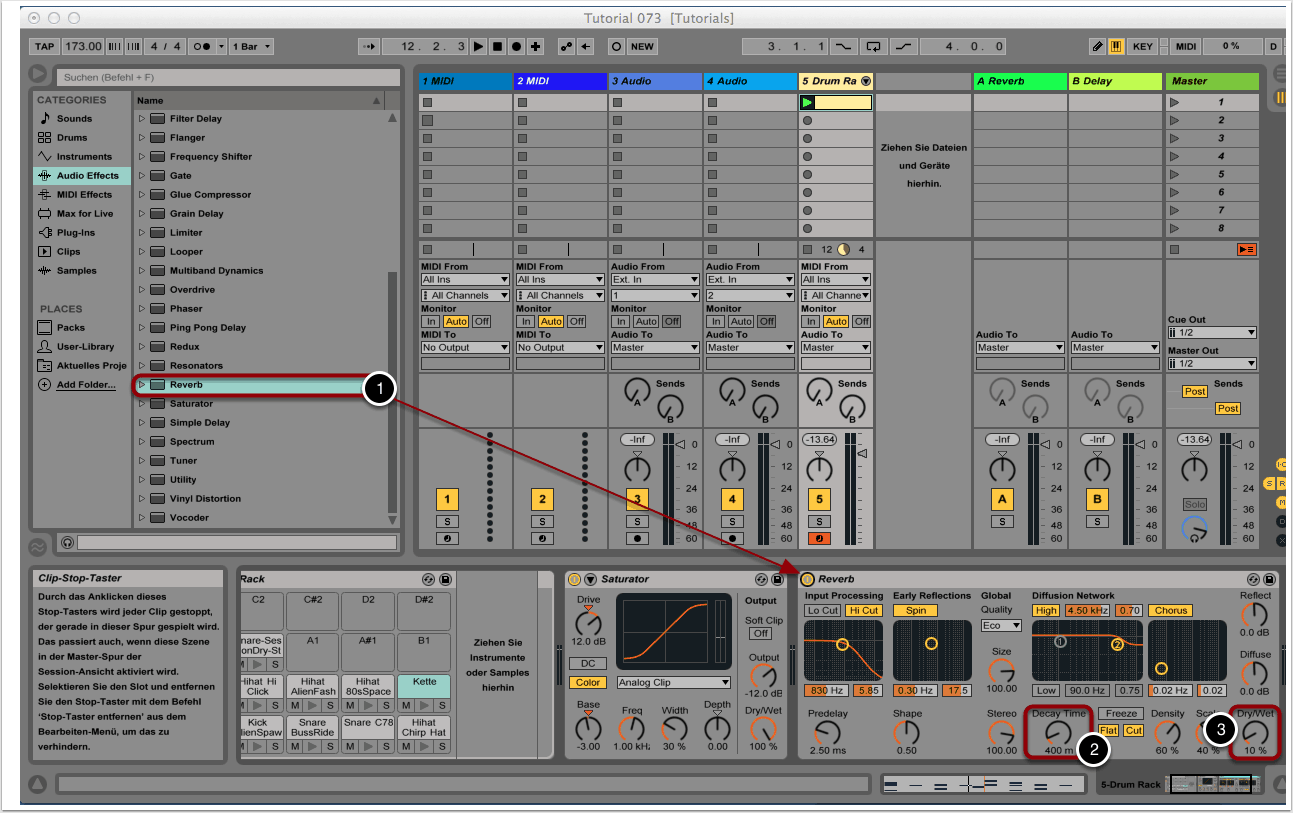Enable the Freeze button in Reverb

1120,713
